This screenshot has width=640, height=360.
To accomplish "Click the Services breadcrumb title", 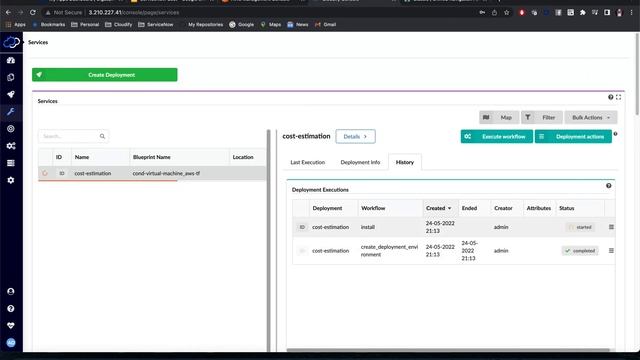I will pyautogui.click(x=38, y=42).
